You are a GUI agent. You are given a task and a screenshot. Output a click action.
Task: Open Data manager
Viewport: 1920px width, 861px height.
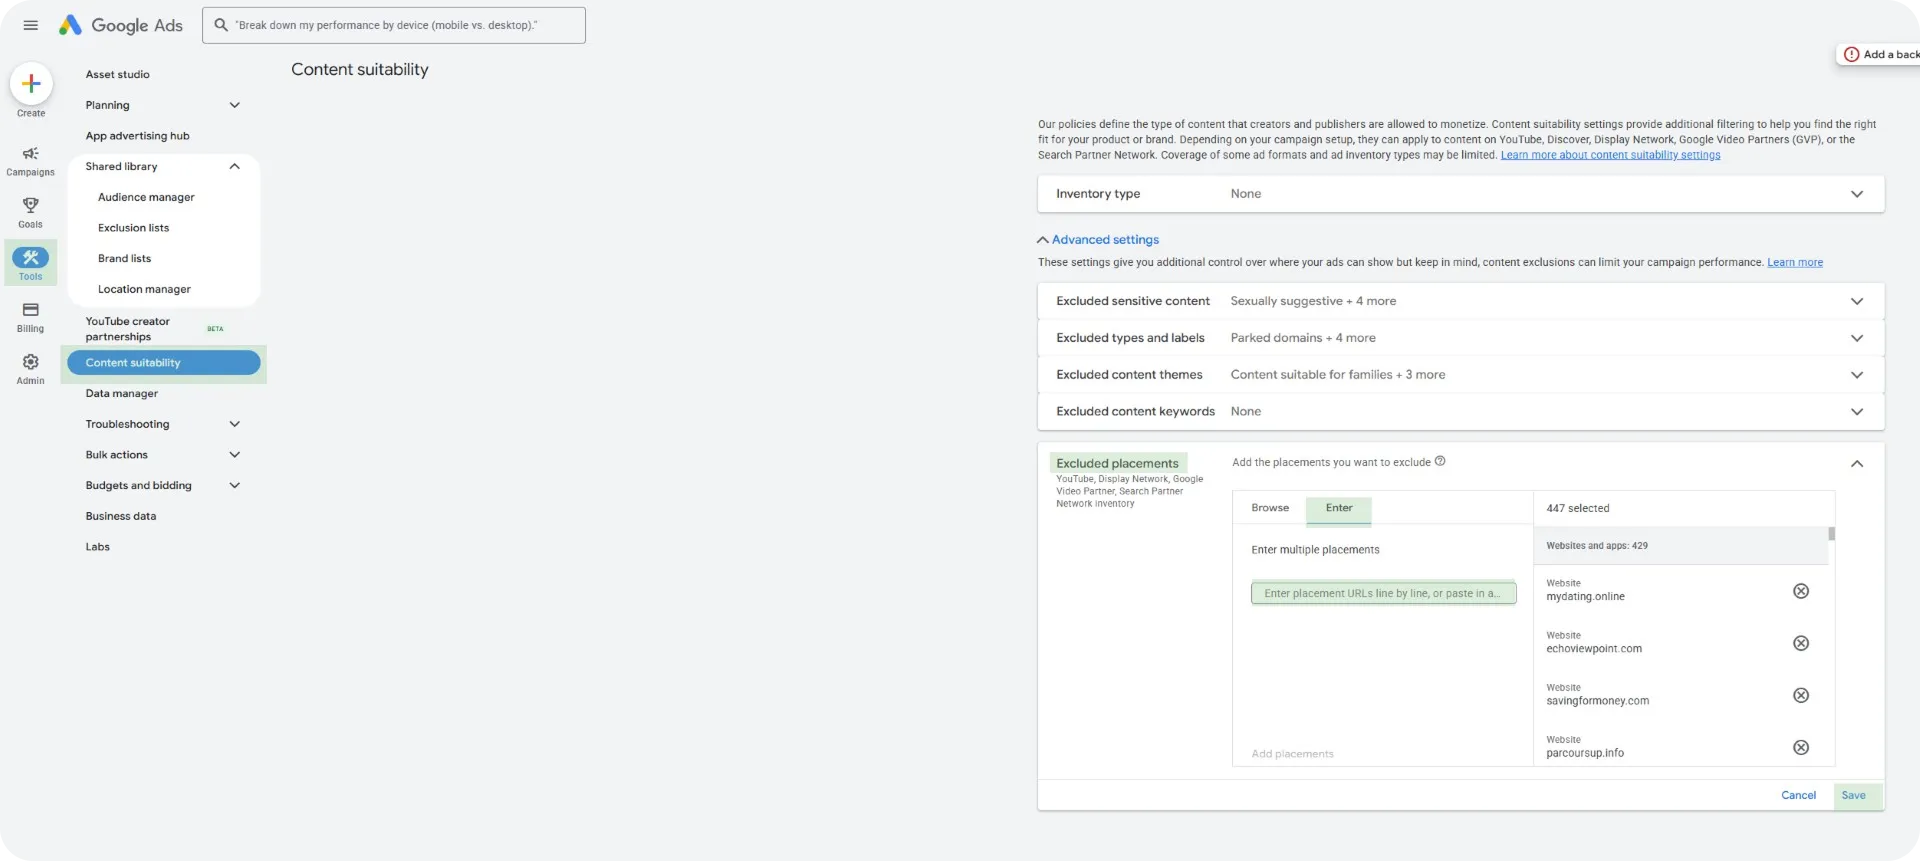122,394
